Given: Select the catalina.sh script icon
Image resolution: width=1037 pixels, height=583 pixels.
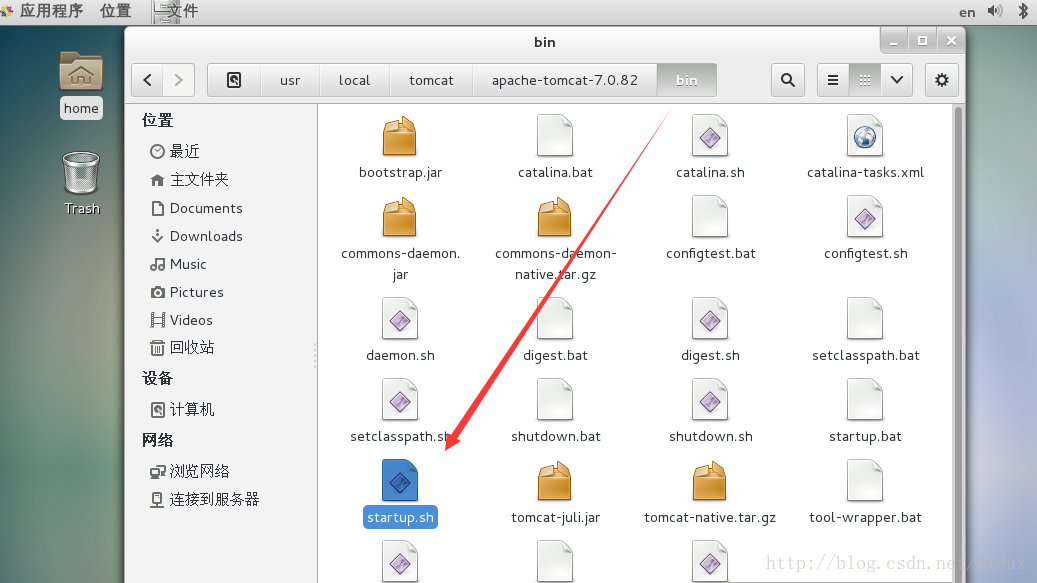Looking at the screenshot, I should click(x=710, y=136).
